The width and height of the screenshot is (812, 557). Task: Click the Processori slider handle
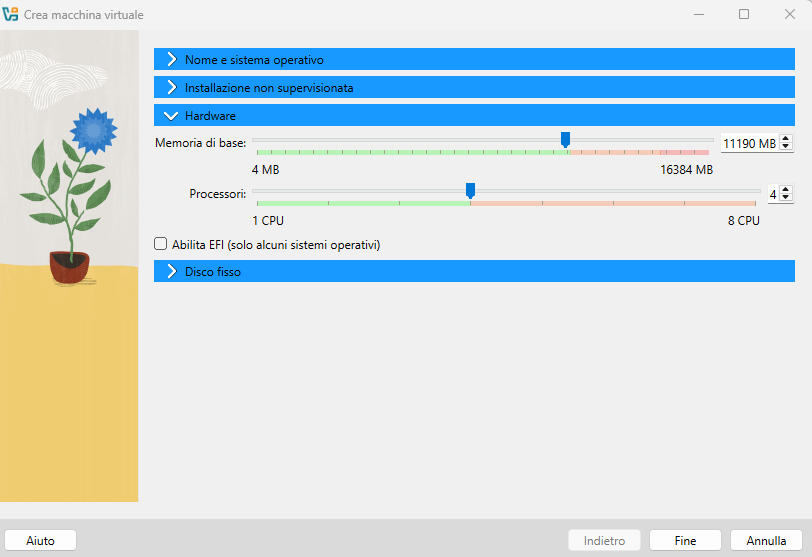click(470, 190)
